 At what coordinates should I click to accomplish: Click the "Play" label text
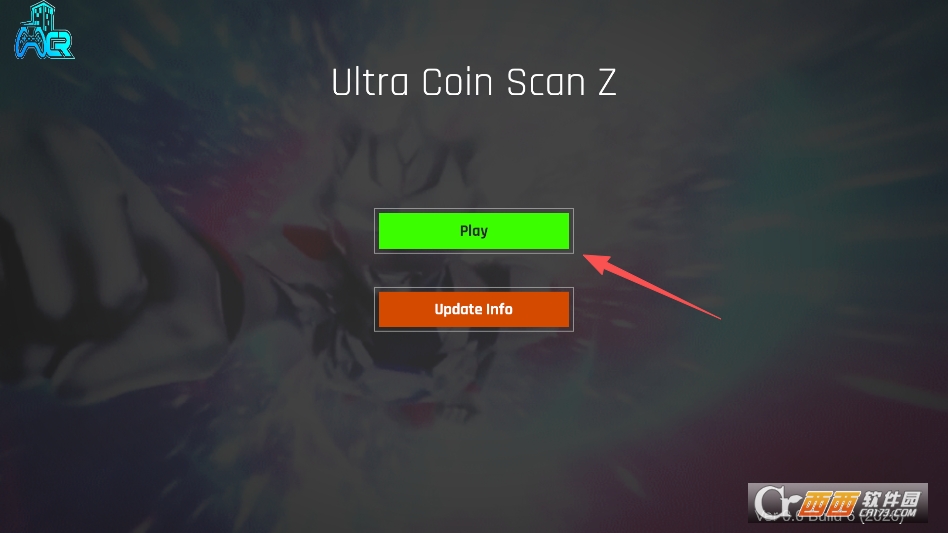(x=473, y=231)
